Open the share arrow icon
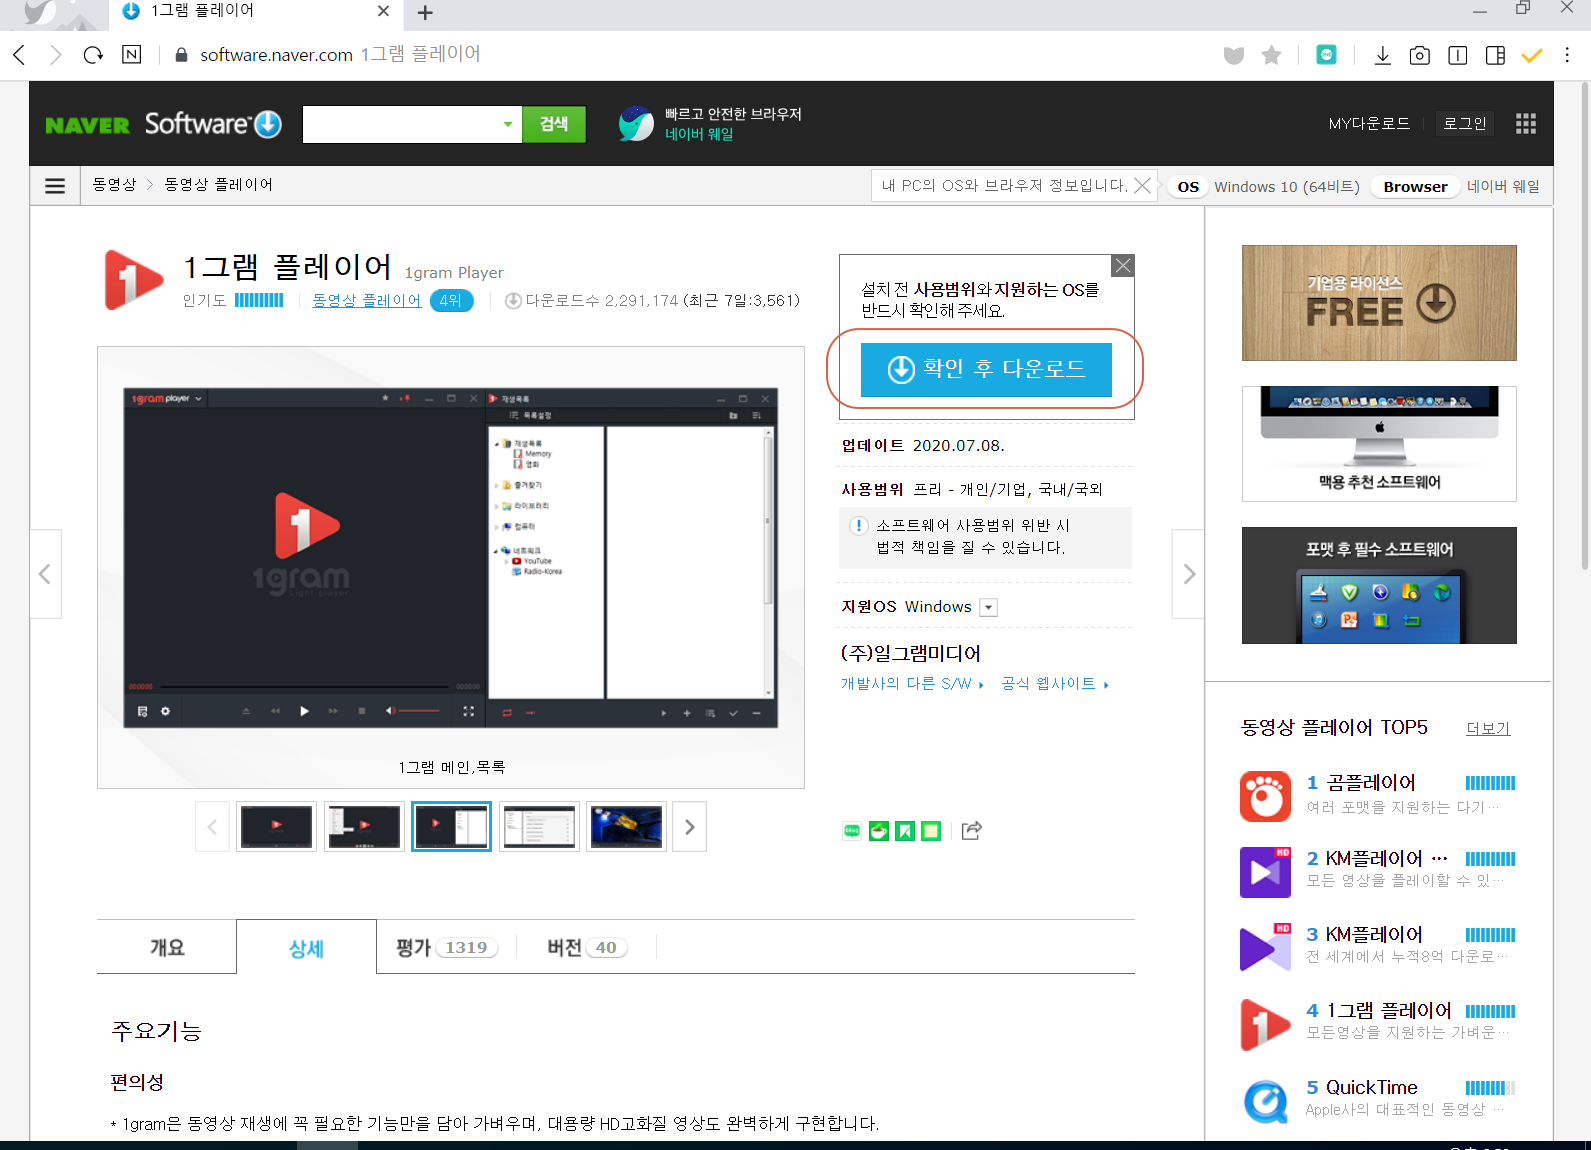 (x=971, y=830)
